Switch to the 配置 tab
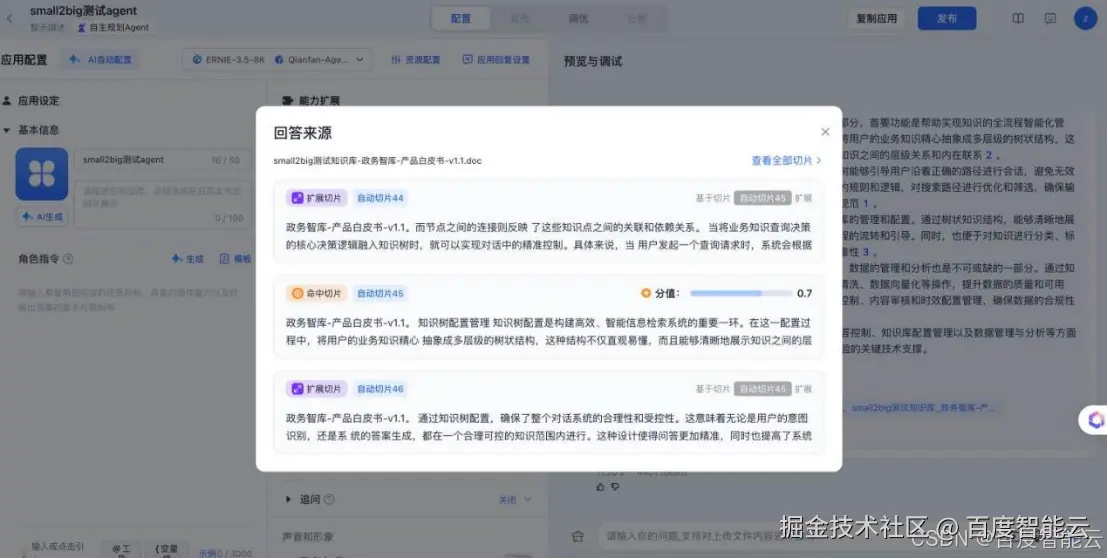The width and height of the screenshot is (1108, 559). pos(461,19)
